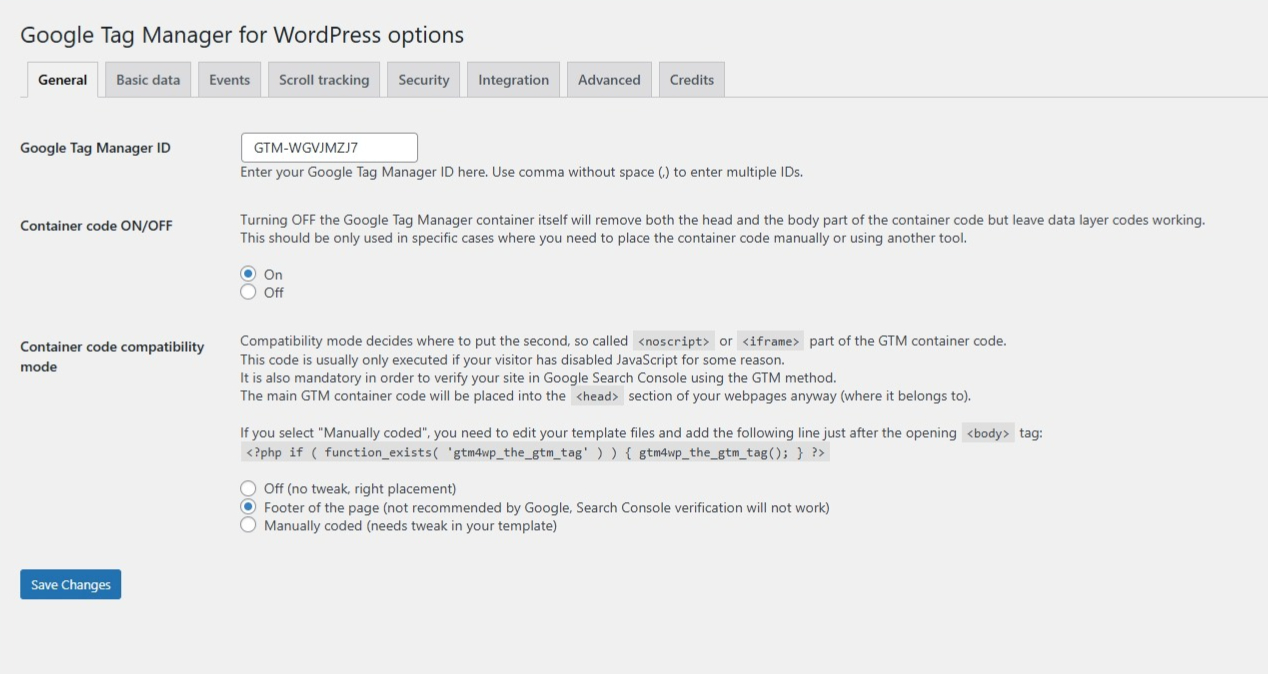View the Credits tab

[x=691, y=80]
